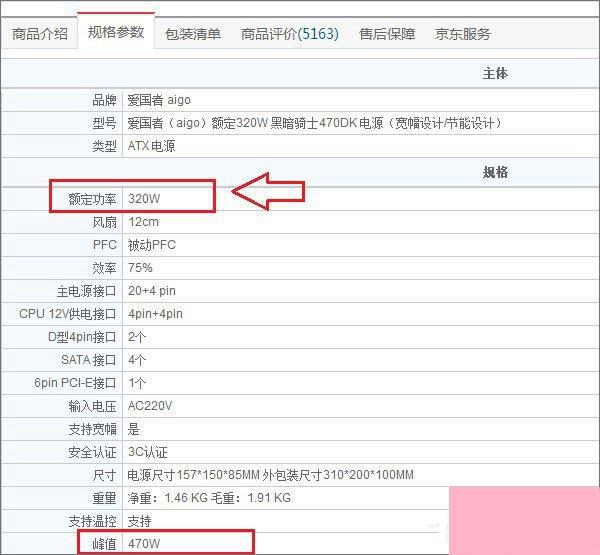The height and width of the screenshot is (555, 600).
Task: Select the 主电源接口 label
Action: (x=86, y=291)
